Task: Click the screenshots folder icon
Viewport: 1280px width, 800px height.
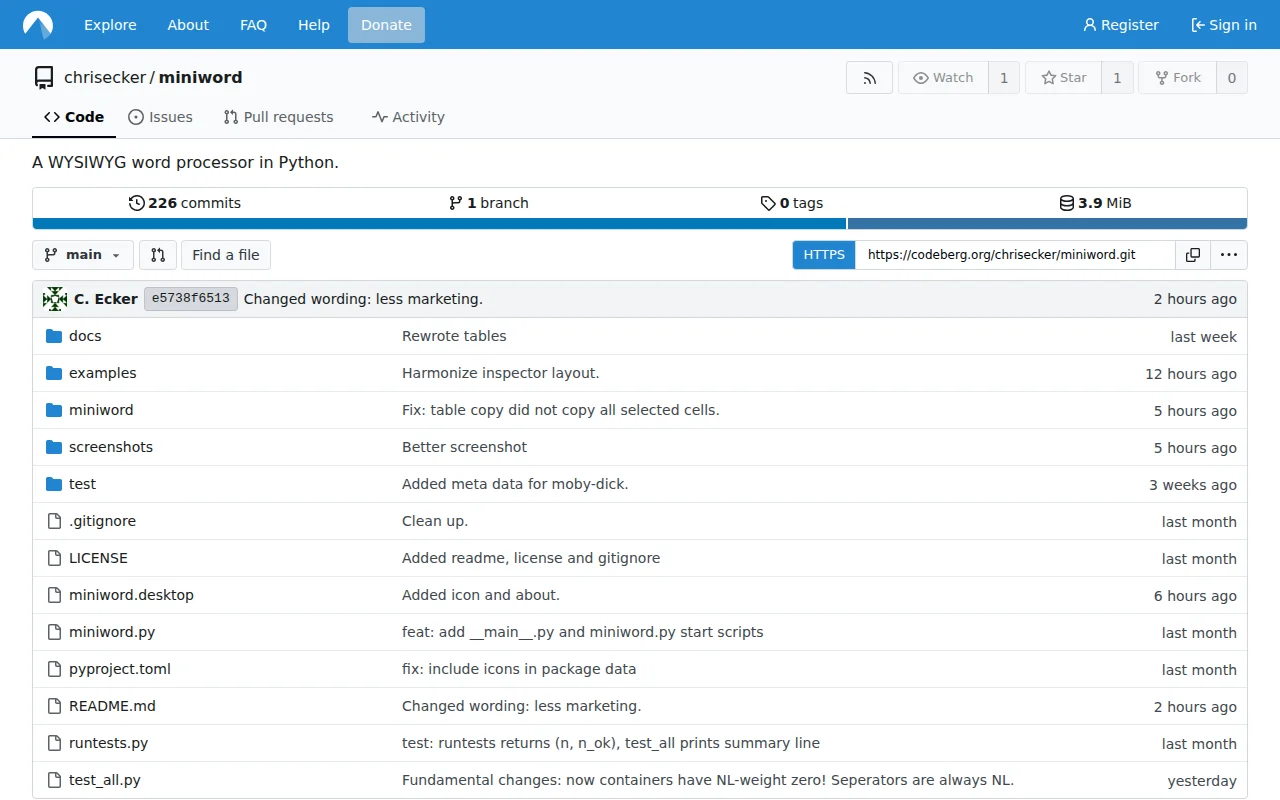Action: [x=54, y=447]
